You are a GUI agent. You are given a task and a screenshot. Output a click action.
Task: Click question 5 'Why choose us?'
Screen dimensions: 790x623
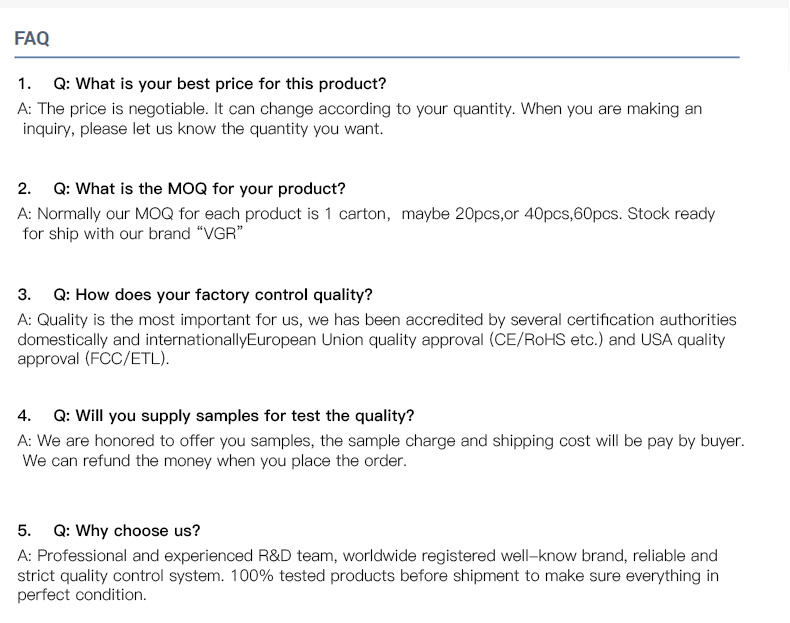[x=127, y=530]
